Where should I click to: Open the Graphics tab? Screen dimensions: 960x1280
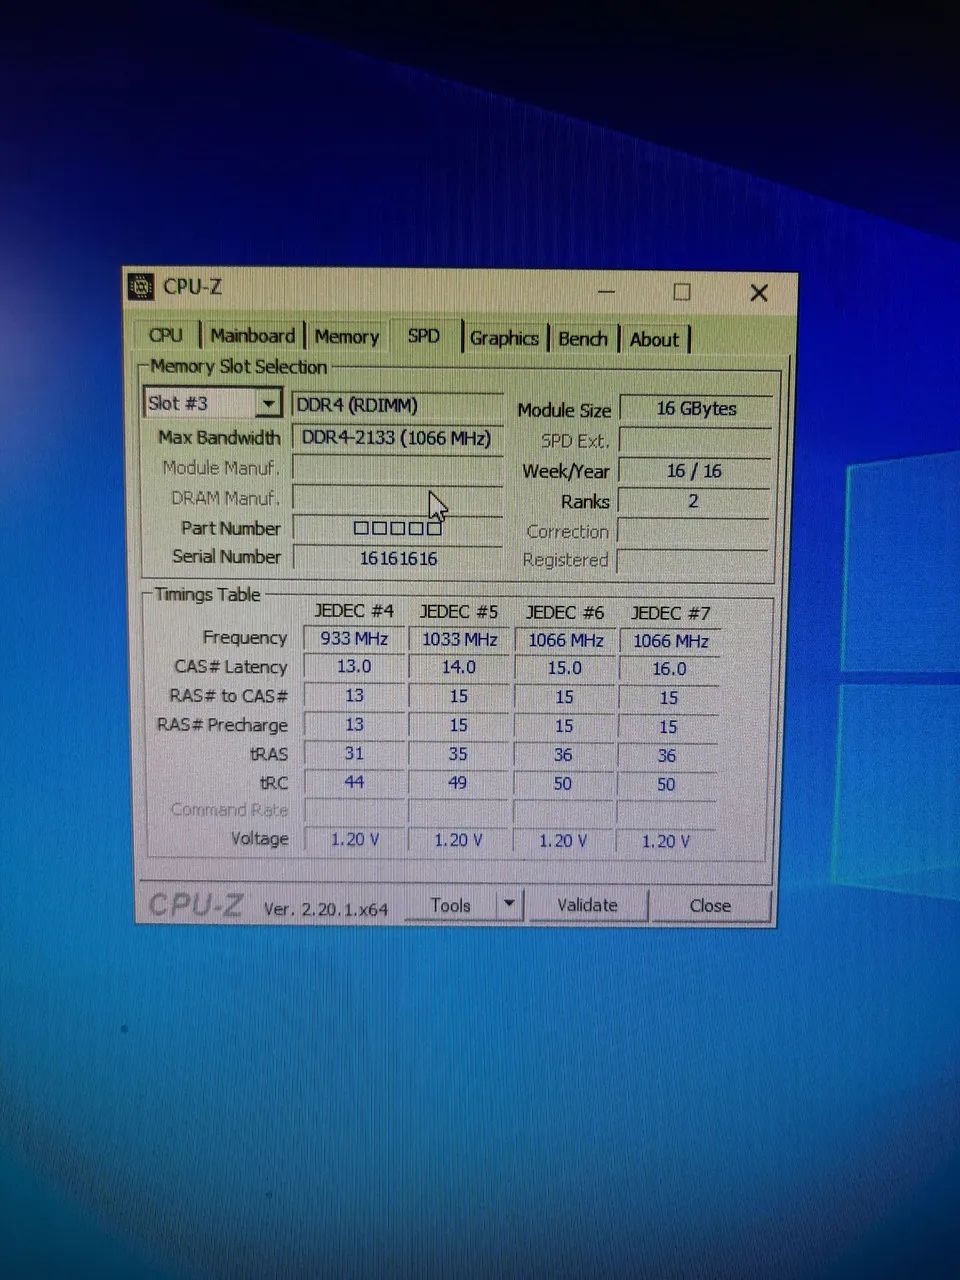tap(504, 338)
